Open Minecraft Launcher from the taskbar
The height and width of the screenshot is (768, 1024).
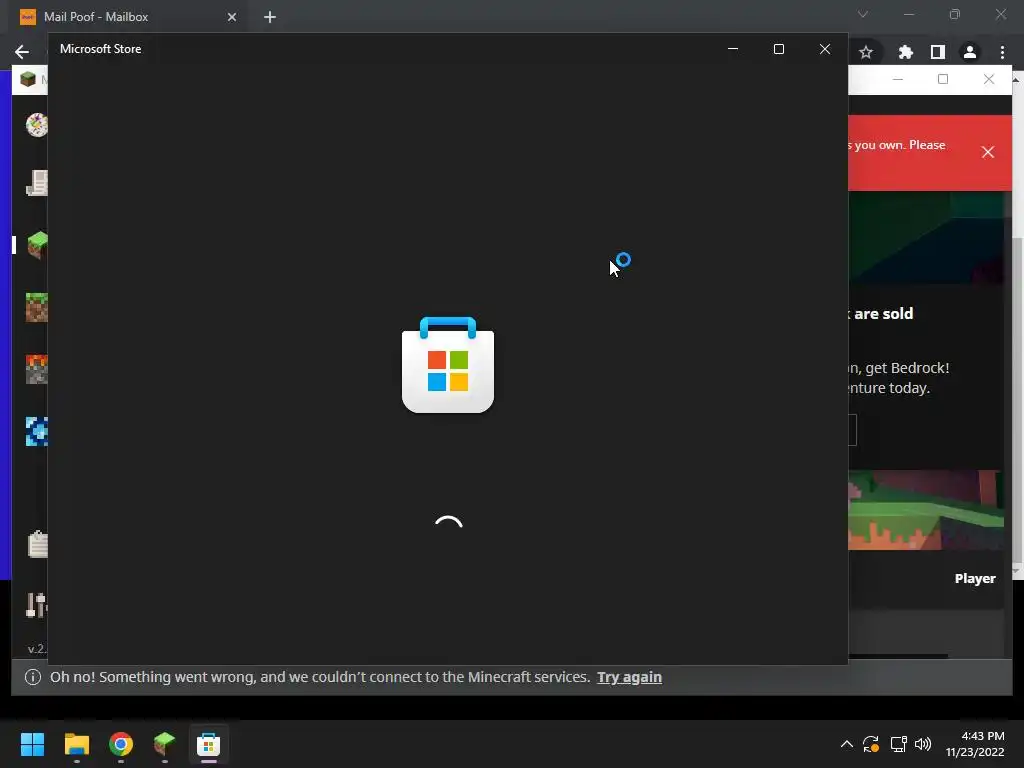165,744
